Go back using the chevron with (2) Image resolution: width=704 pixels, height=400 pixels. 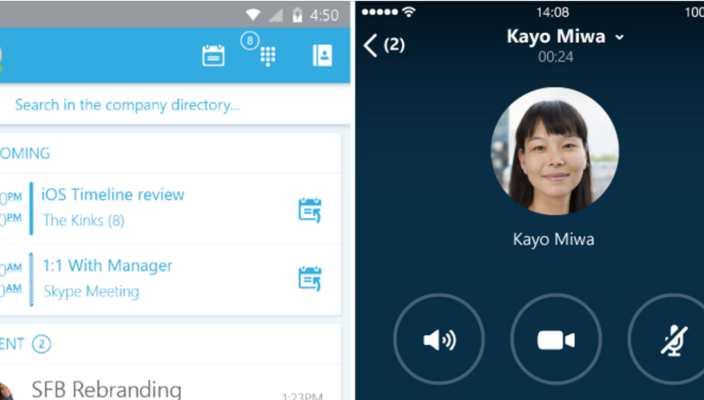point(384,45)
